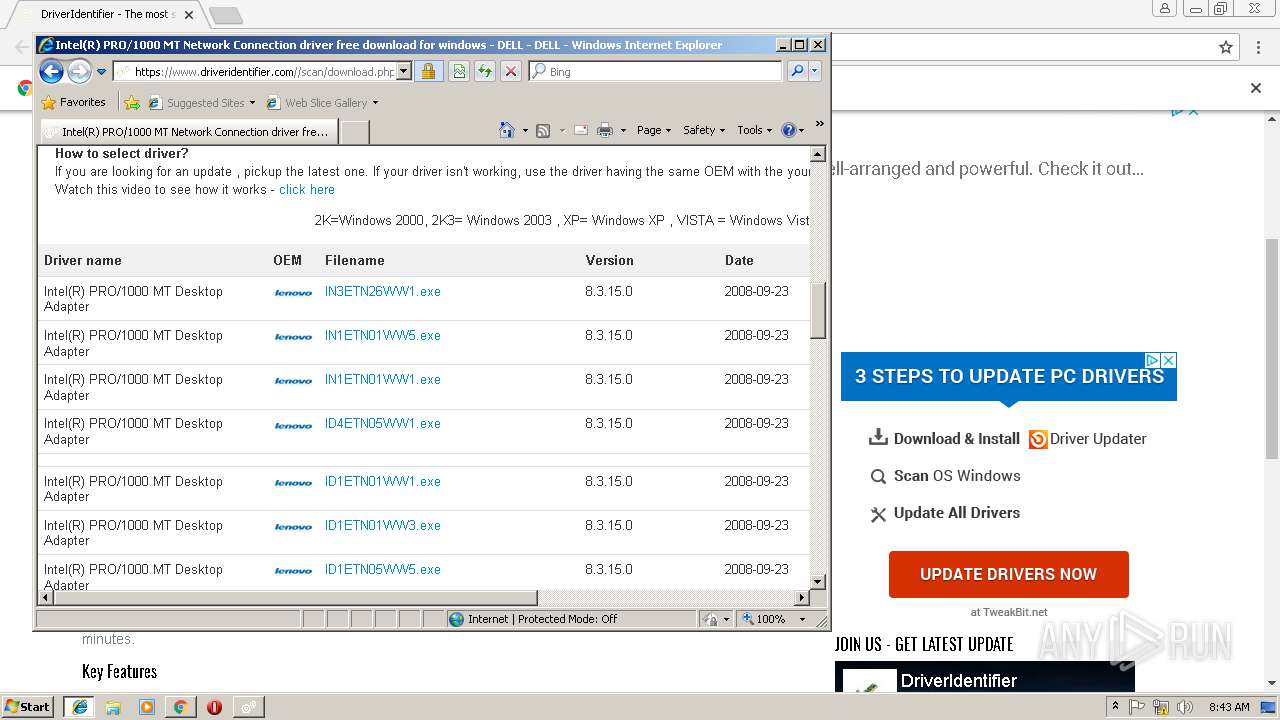
Task: Open Chrome's three-dot menu
Action: [x=1258, y=47]
